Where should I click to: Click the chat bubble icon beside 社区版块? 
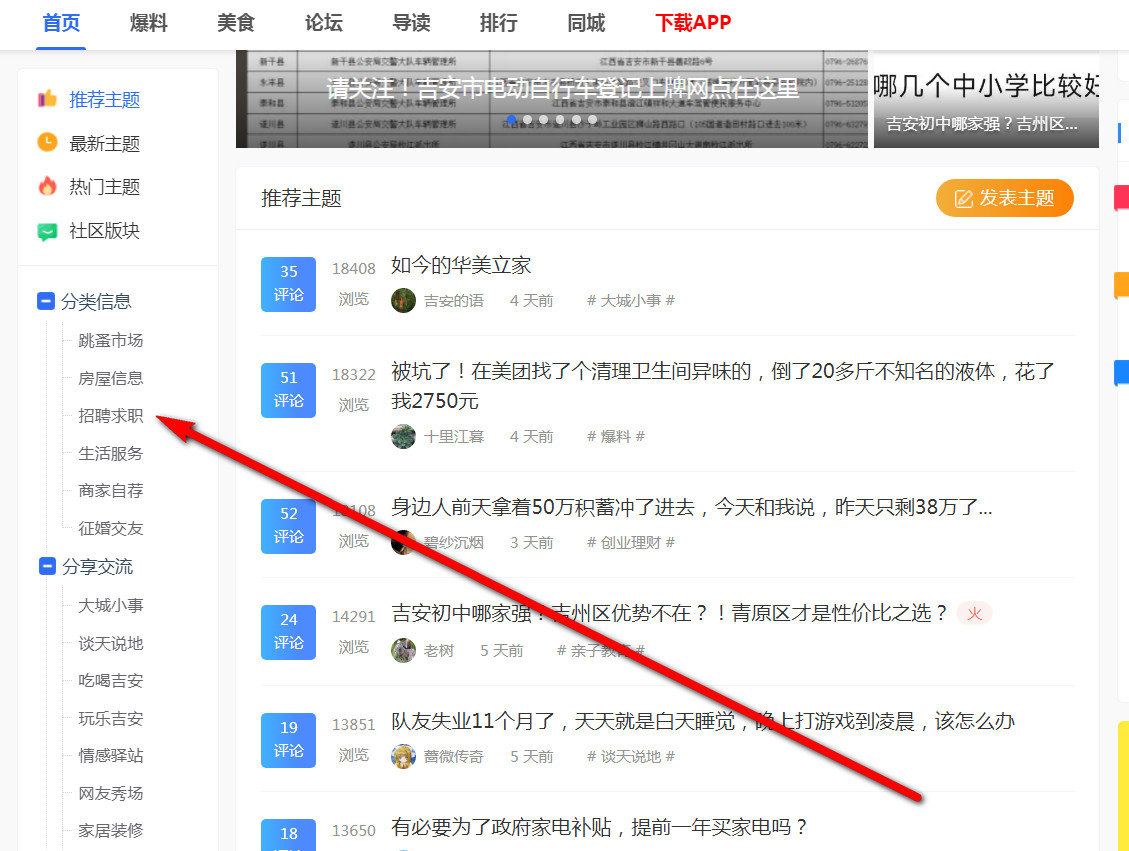point(48,231)
